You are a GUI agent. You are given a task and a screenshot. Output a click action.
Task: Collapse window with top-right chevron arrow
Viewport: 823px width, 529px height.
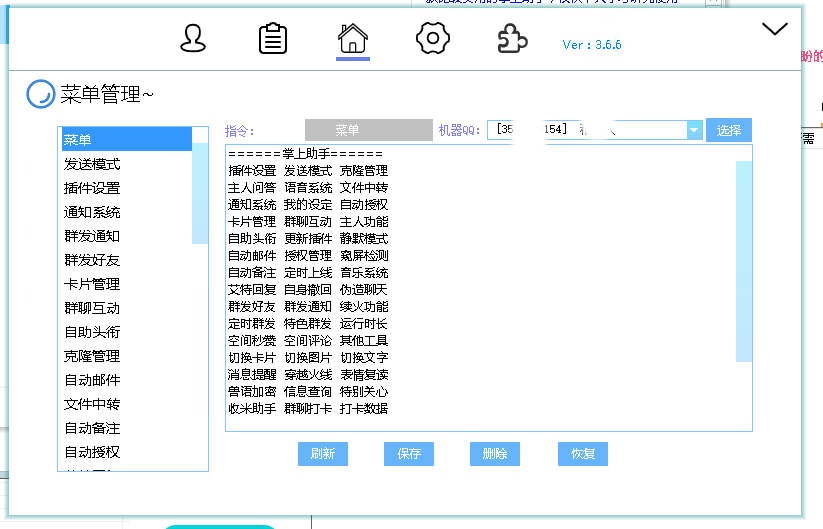[775, 29]
